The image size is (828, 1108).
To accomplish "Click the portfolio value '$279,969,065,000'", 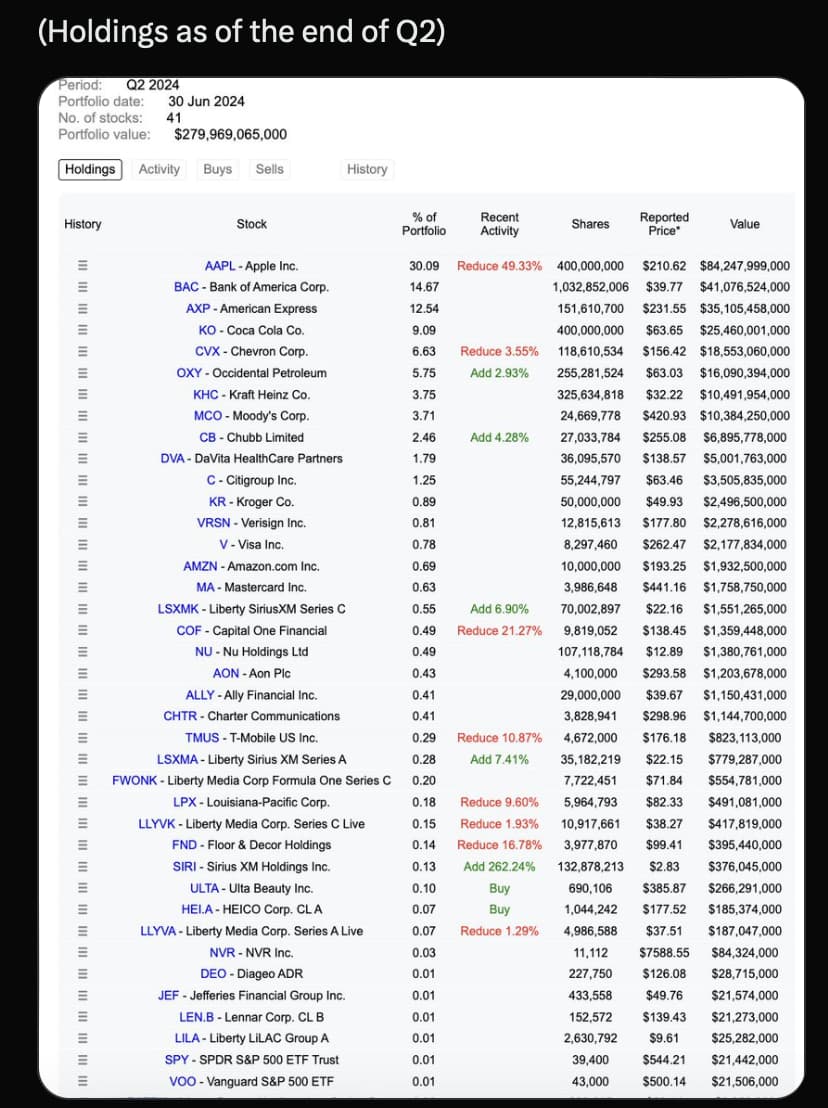I will click(x=230, y=134).
